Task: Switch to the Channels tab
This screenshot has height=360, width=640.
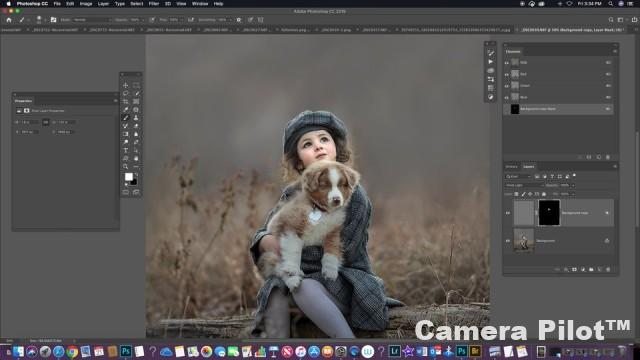Action: pyautogui.click(x=513, y=51)
